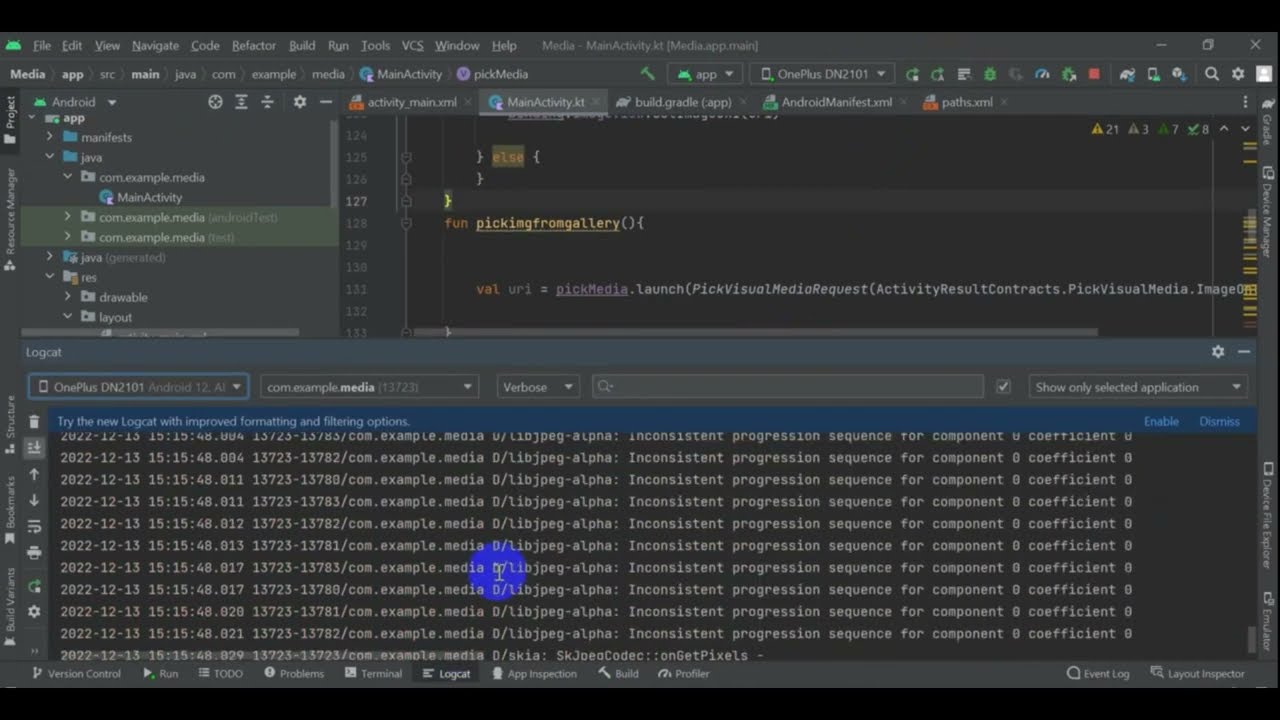Click the green Debug app bug icon
The image size is (1280, 720).
click(x=990, y=74)
